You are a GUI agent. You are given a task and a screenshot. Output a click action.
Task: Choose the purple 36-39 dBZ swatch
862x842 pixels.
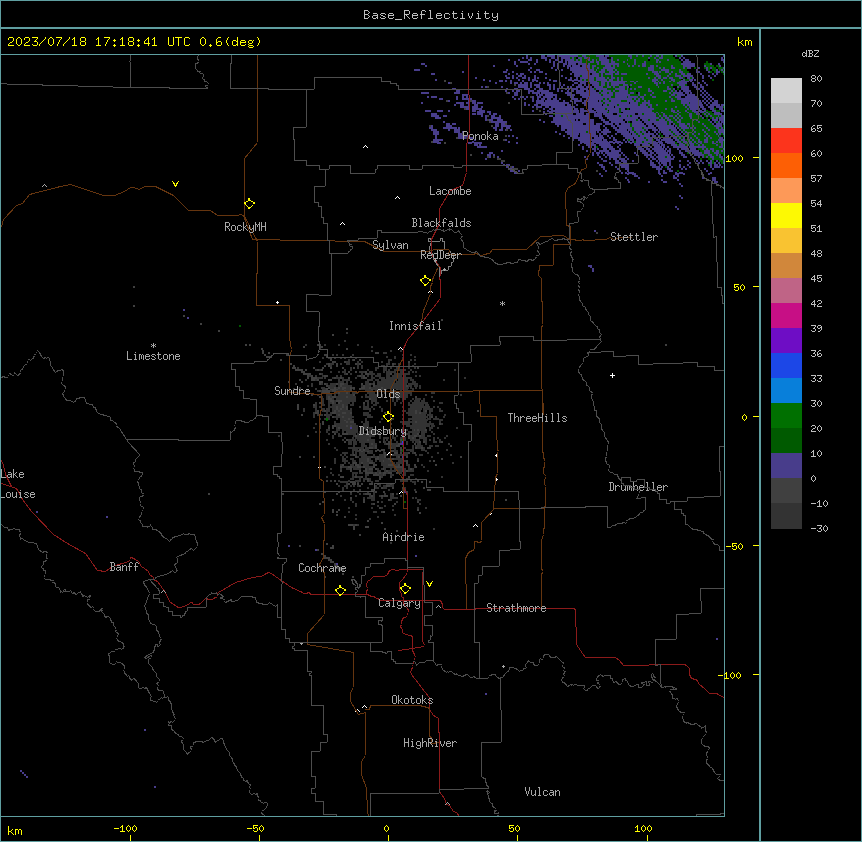point(786,341)
